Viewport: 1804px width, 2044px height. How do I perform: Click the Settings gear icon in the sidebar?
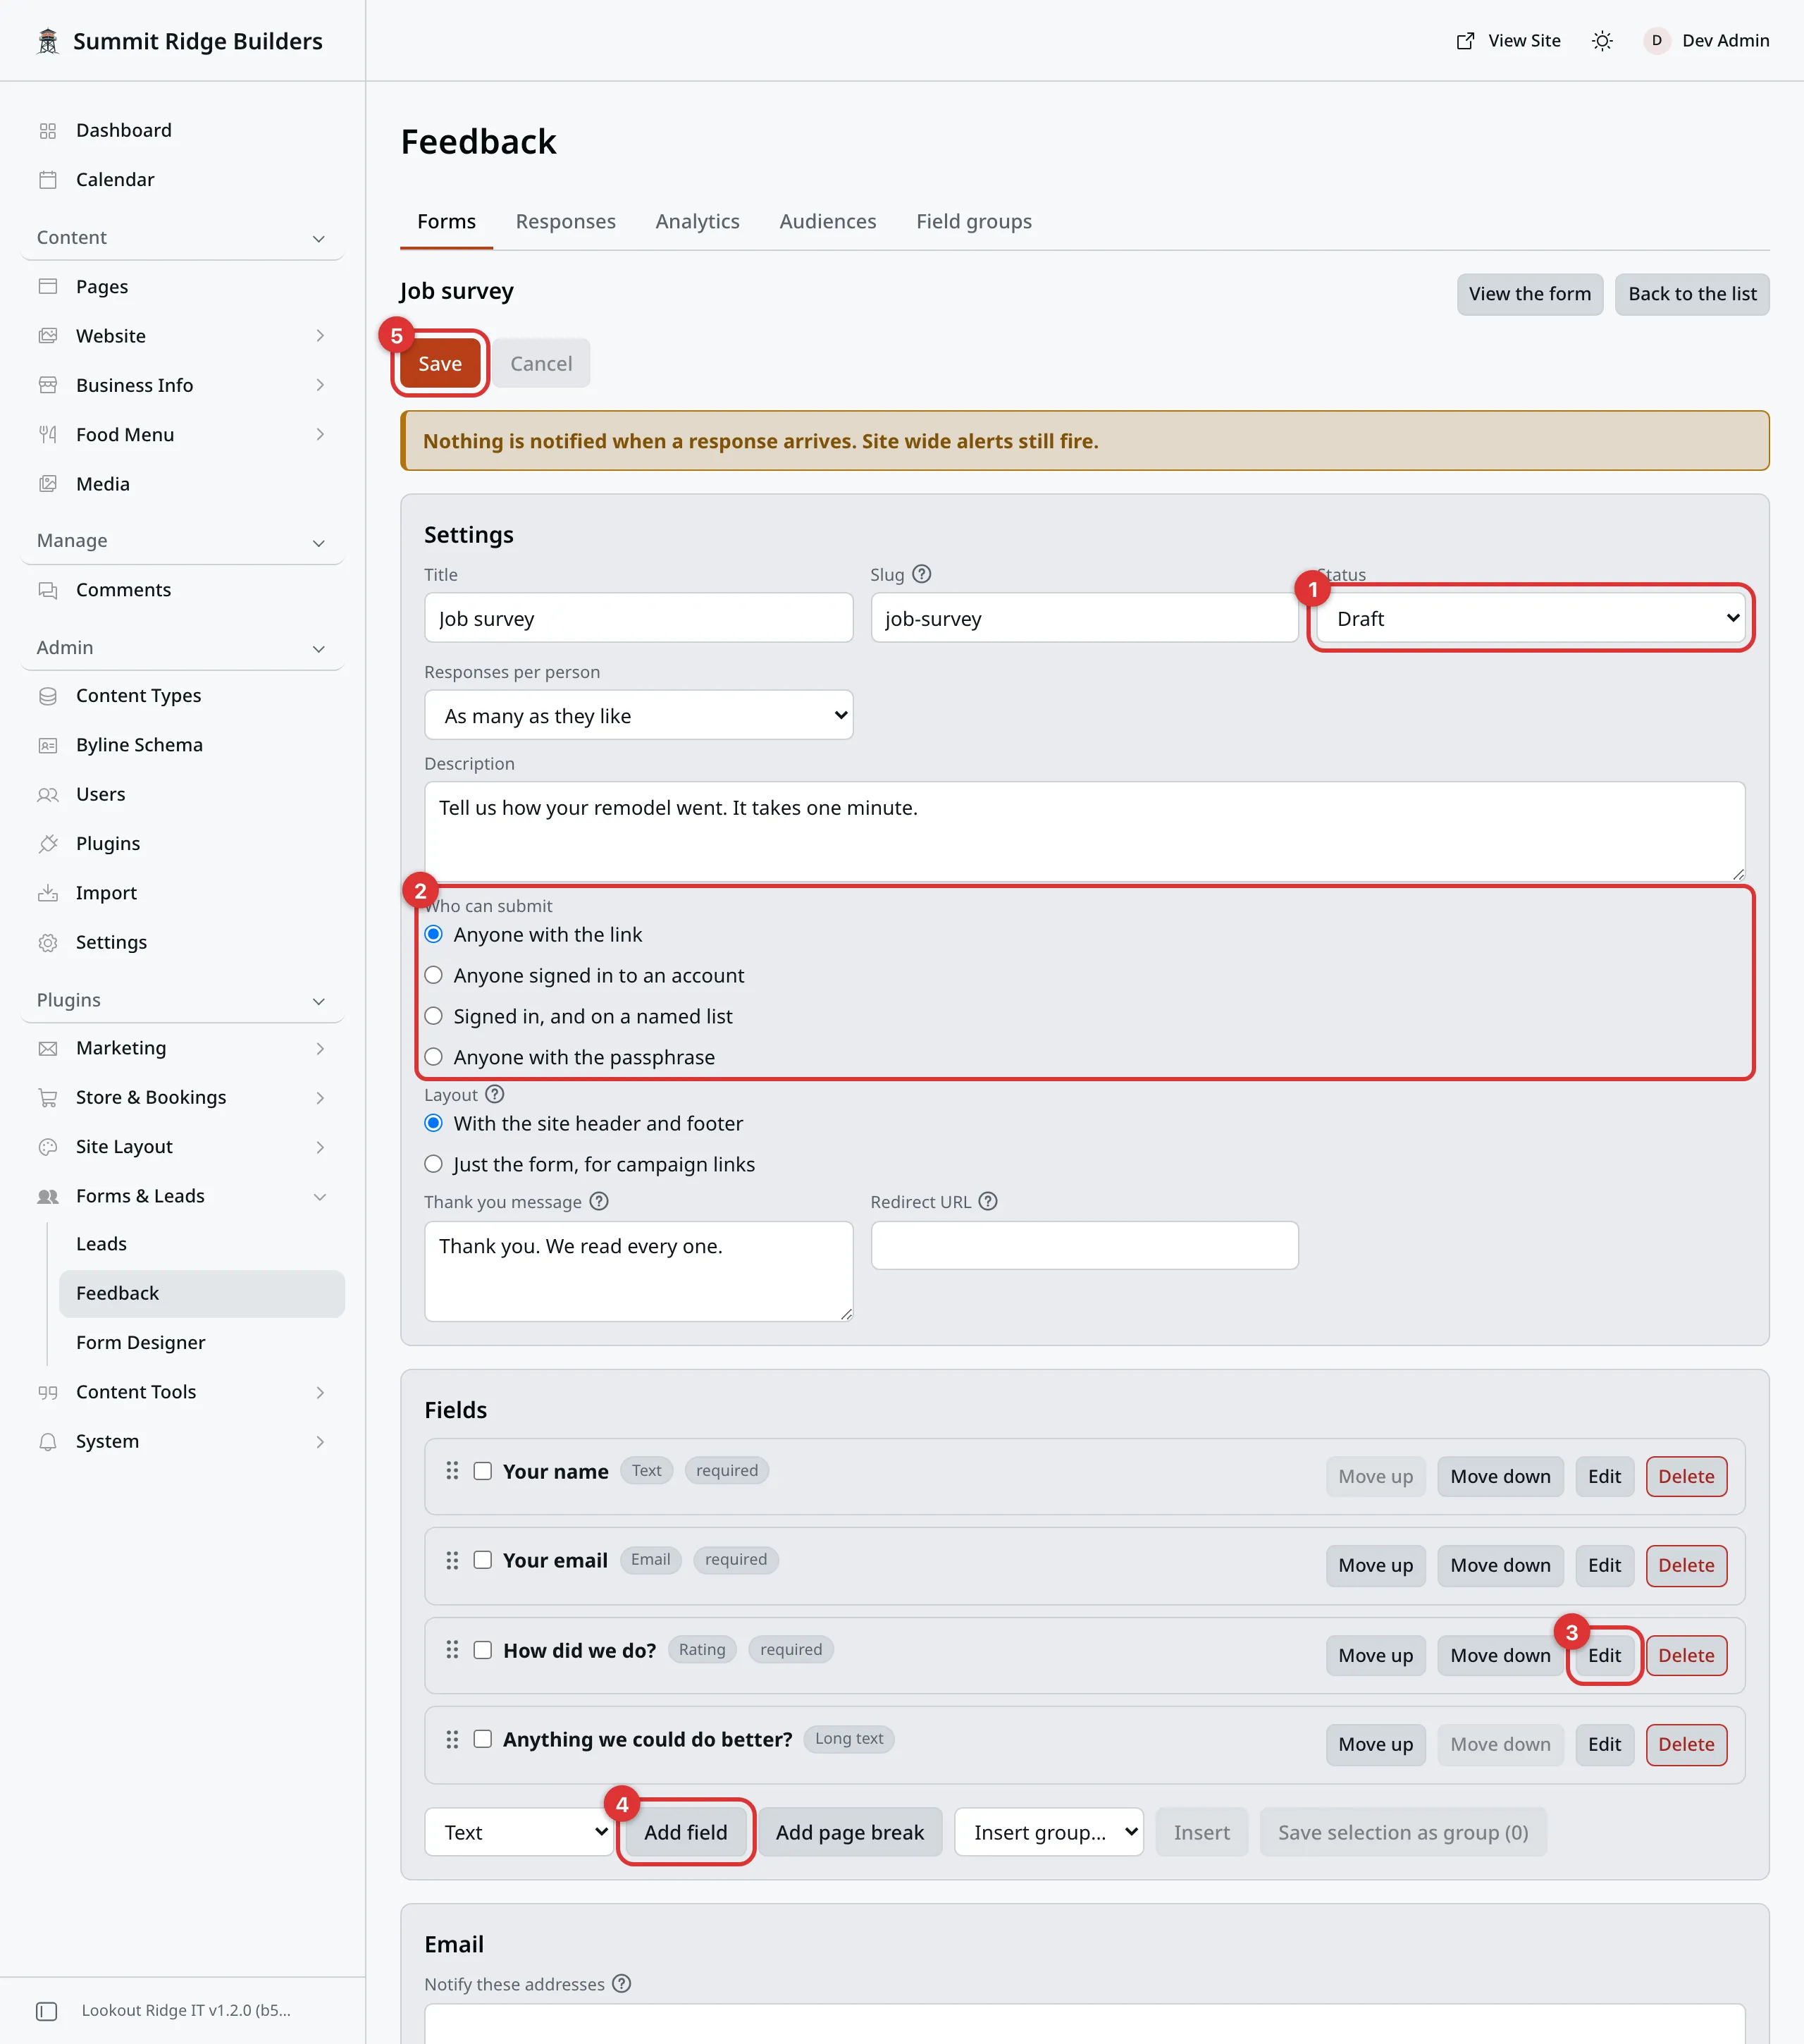click(x=48, y=942)
